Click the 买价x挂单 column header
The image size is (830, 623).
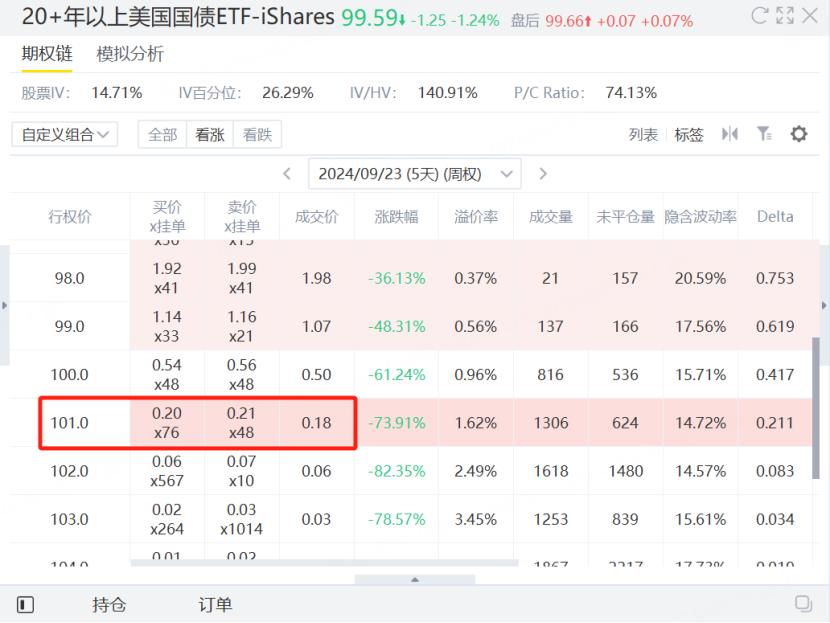coord(167,216)
